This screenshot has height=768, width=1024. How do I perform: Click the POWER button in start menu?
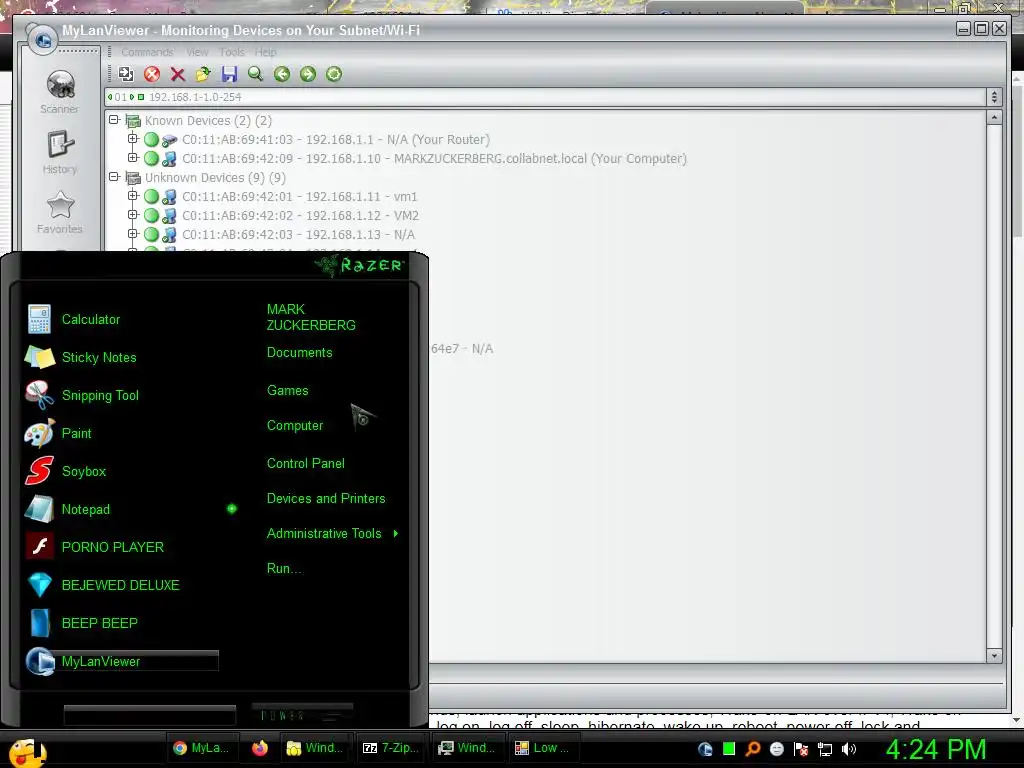pyautogui.click(x=302, y=715)
